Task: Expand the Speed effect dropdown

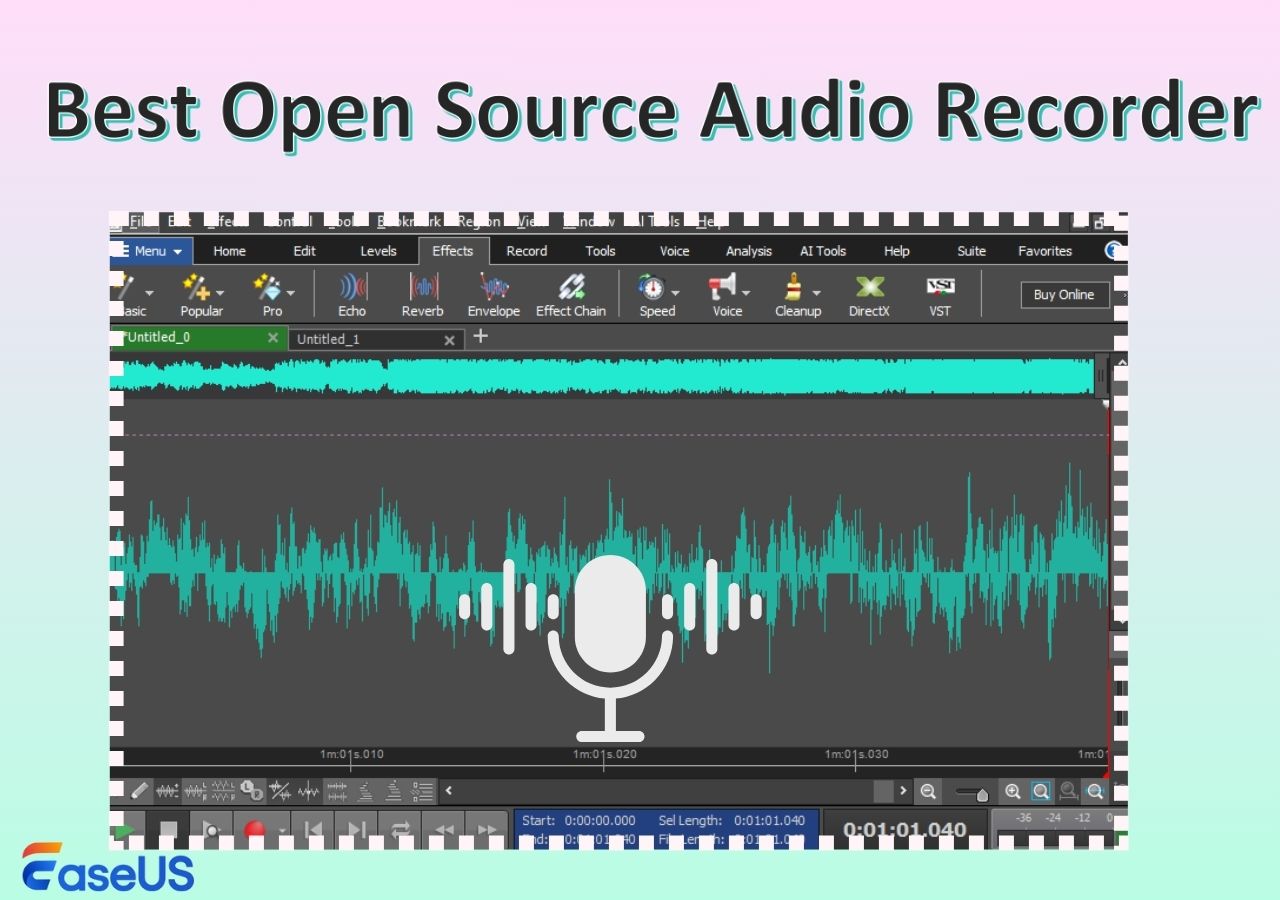Action: 675,293
